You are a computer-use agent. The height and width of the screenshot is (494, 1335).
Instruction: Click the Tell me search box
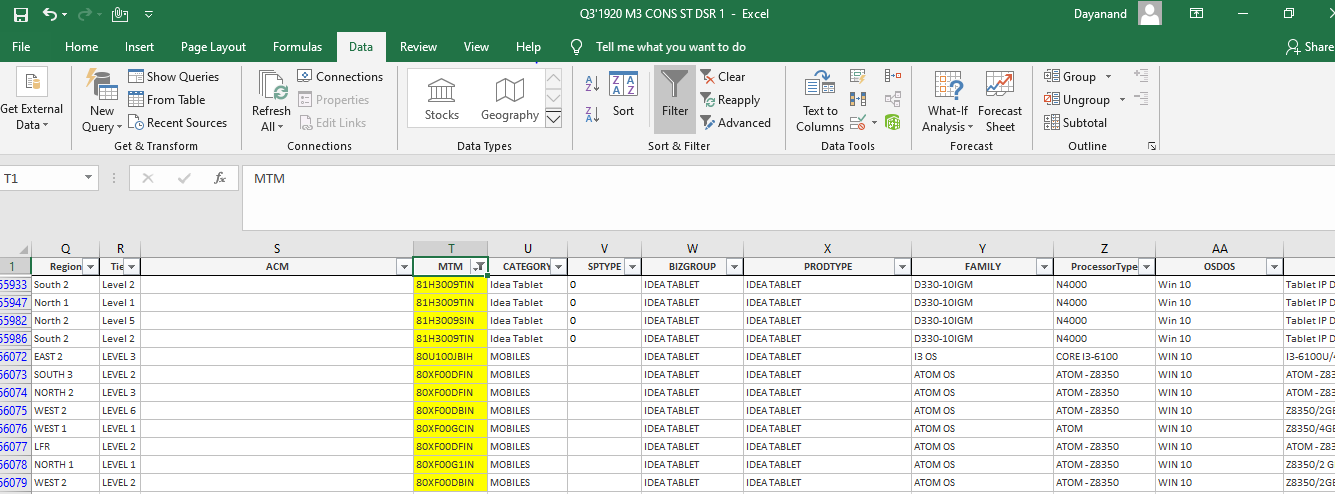point(670,47)
